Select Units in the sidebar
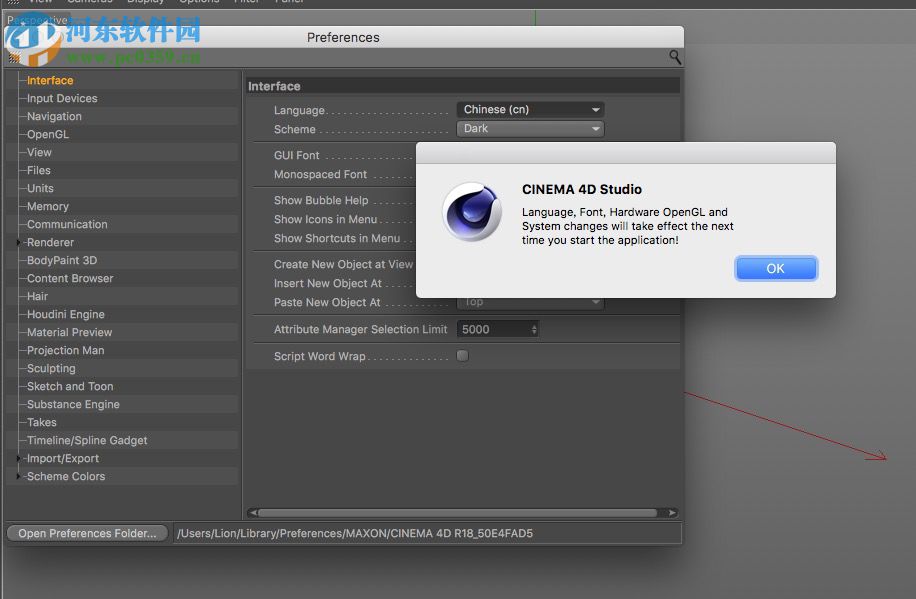Image resolution: width=916 pixels, height=599 pixels. tap(40, 188)
